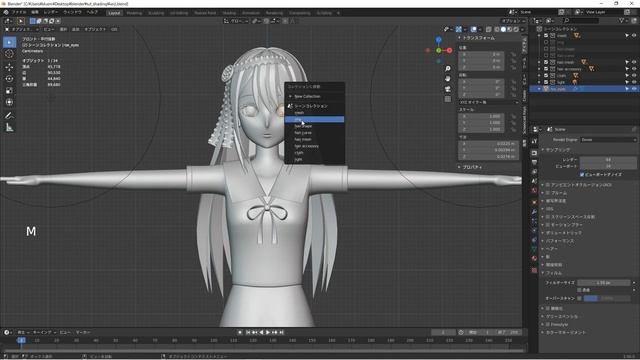
Task: Toggle camera view gizmo icon
Action: pyautogui.click(x=448, y=89)
